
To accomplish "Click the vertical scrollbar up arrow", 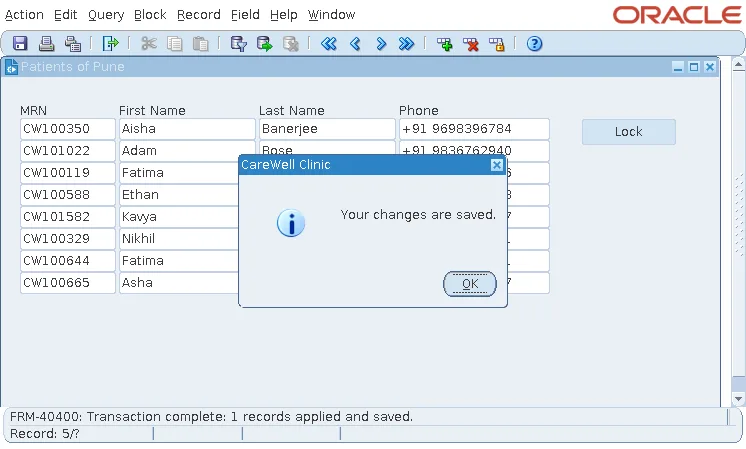I will point(738,64).
